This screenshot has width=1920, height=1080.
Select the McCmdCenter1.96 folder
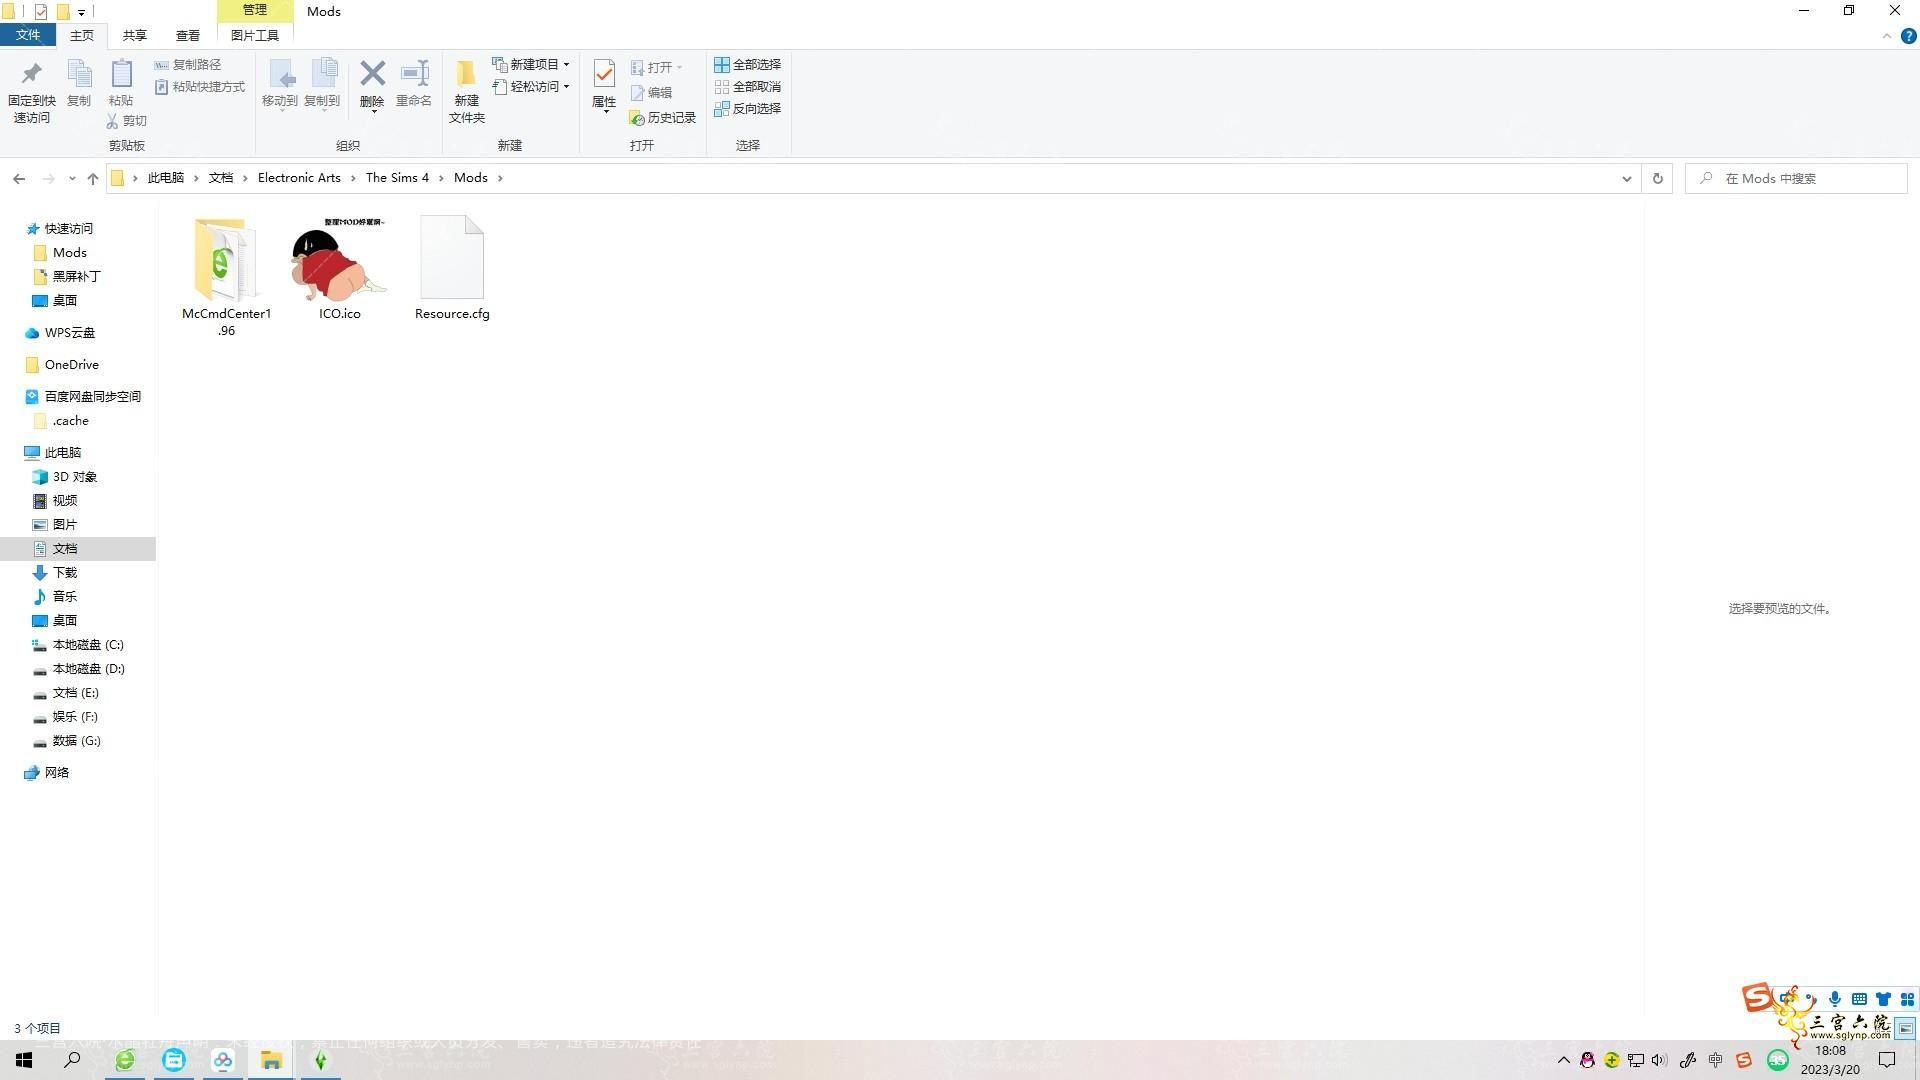pyautogui.click(x=226, y=277)
